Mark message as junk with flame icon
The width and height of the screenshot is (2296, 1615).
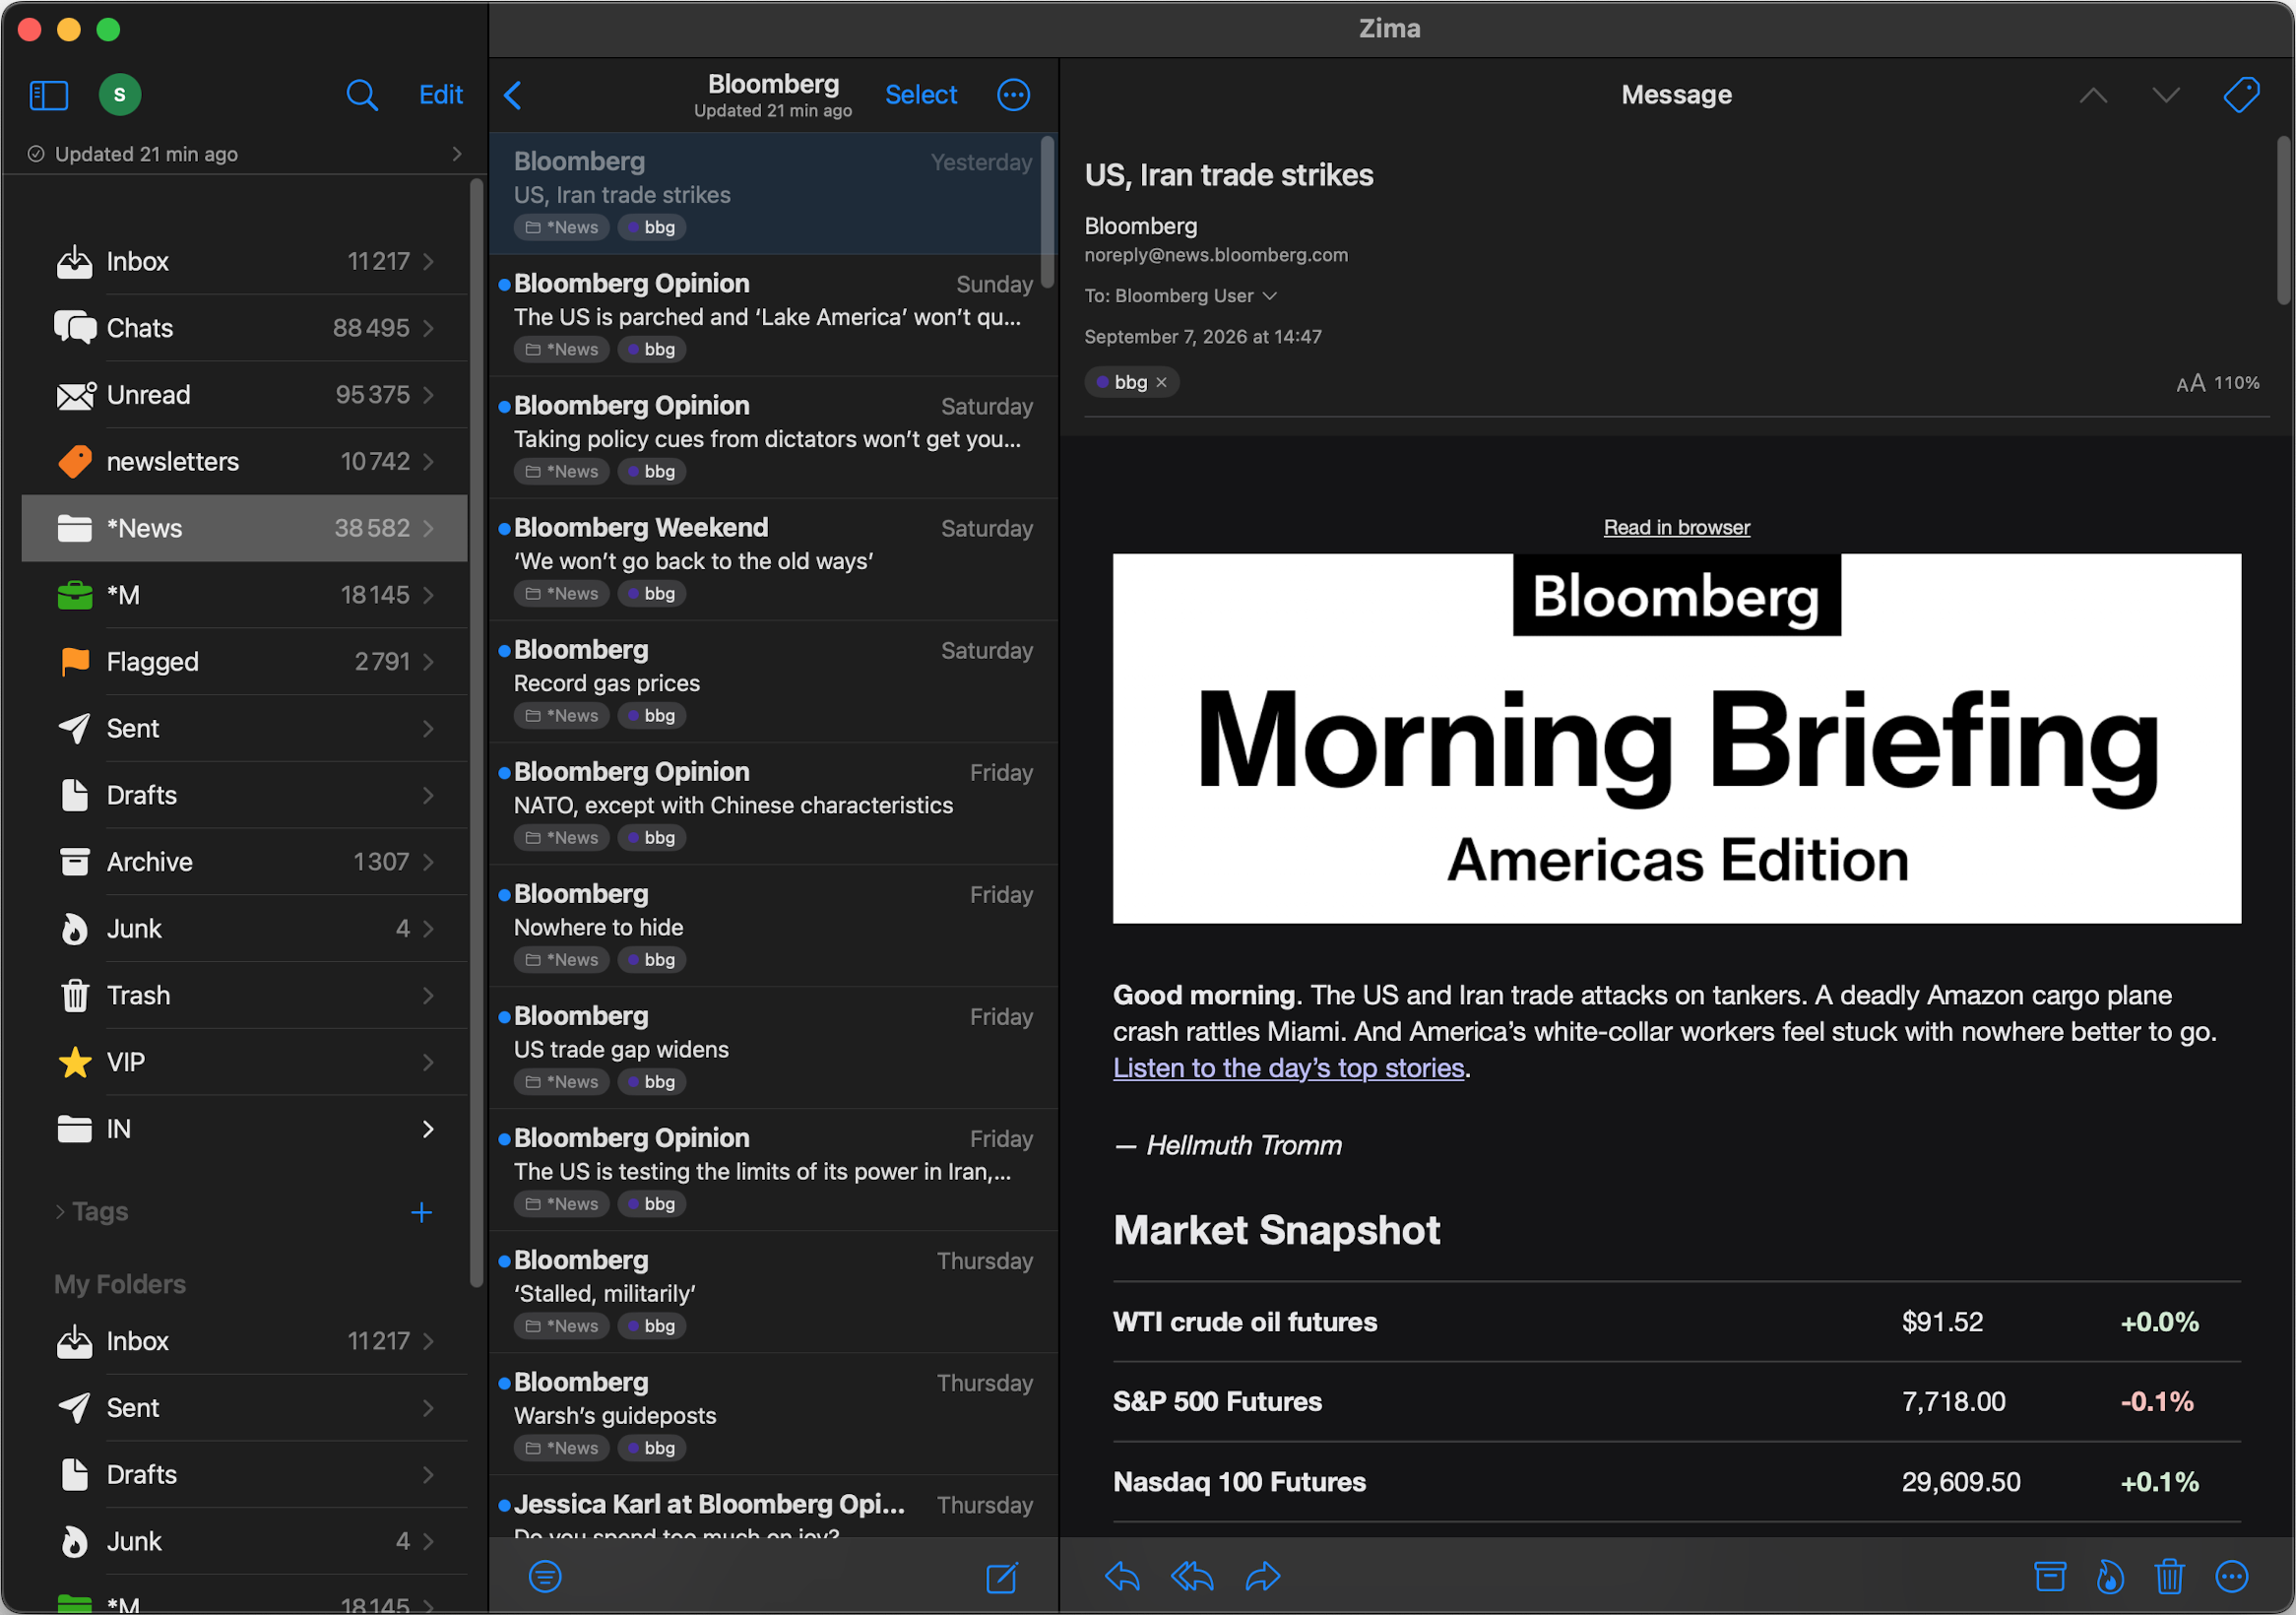[x=2110, y=1577]
